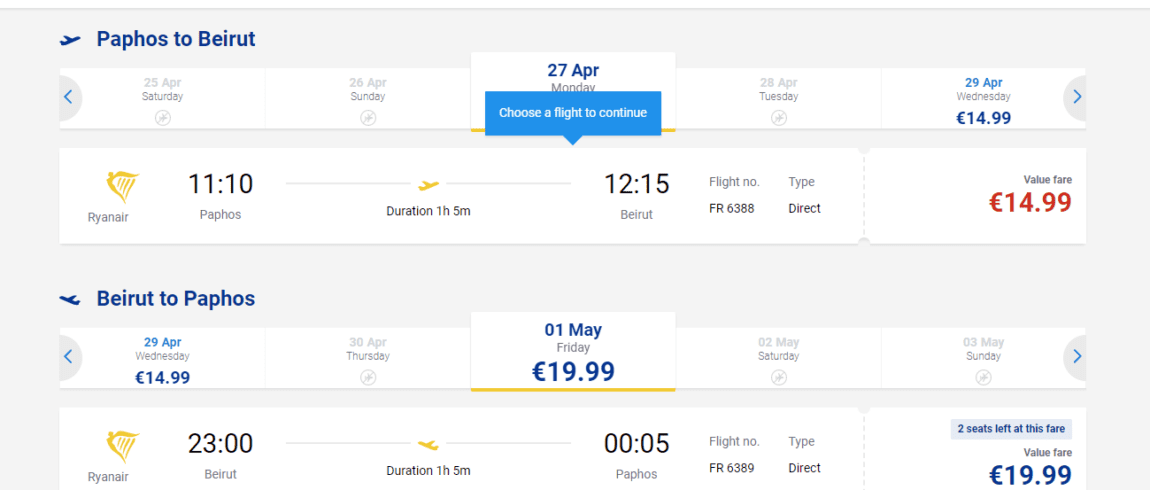Click the Ryanair harp logo on outbound flight

point(122,187)
